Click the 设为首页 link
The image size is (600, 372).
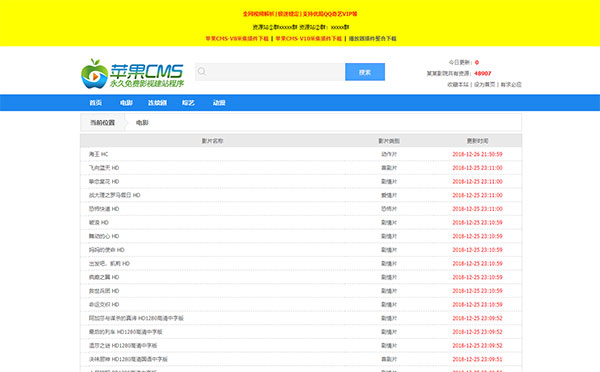point(484,85)
